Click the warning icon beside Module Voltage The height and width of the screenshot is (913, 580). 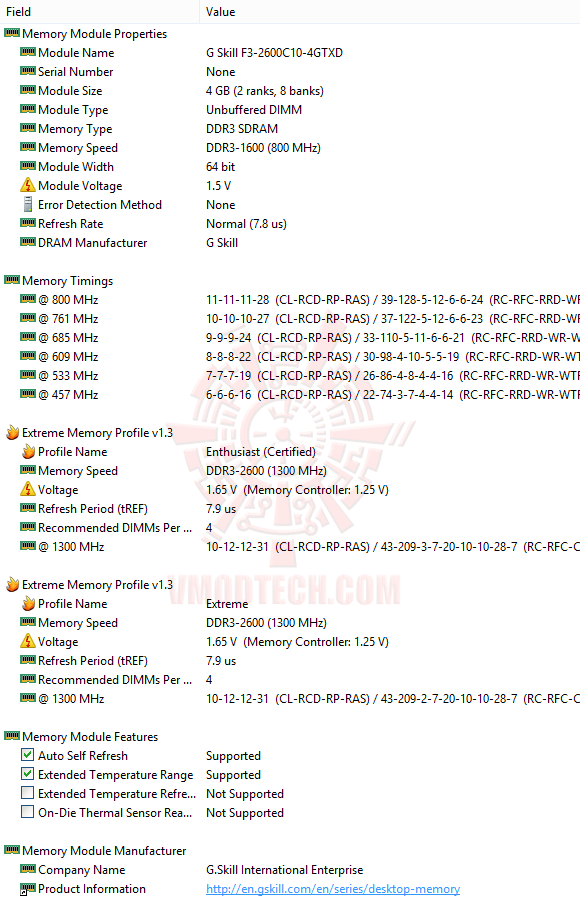[28, 185]
